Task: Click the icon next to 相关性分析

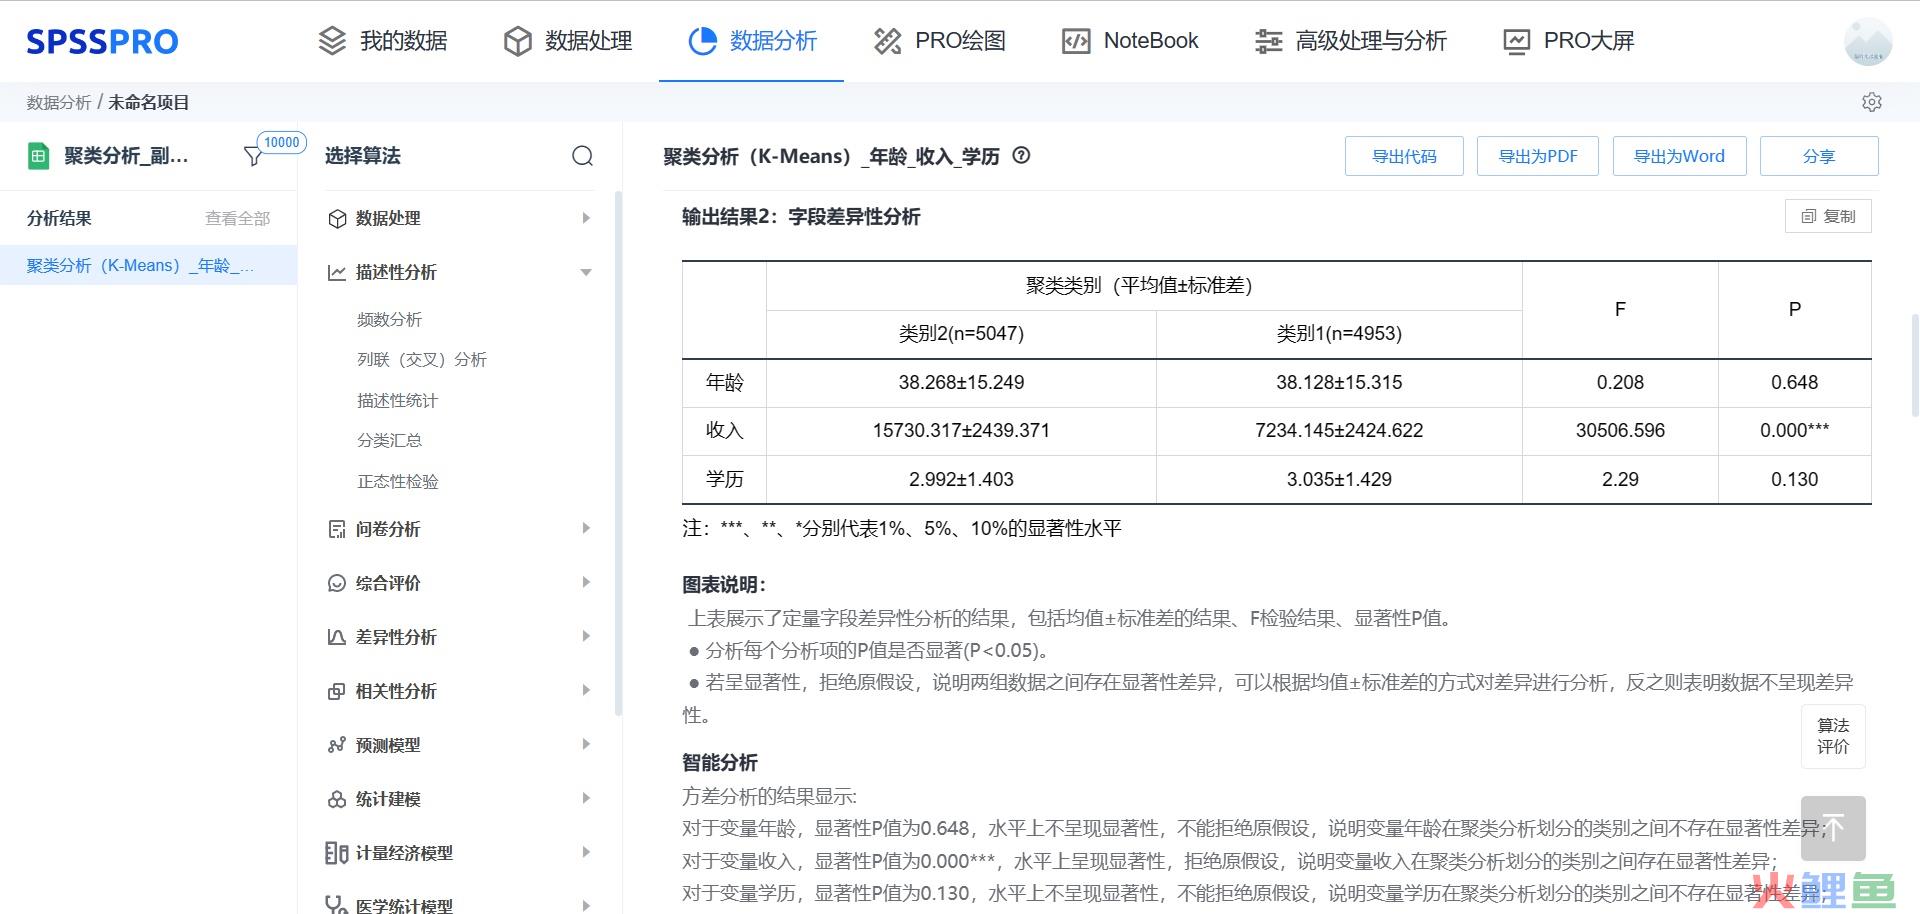Action: click(337, 691)
